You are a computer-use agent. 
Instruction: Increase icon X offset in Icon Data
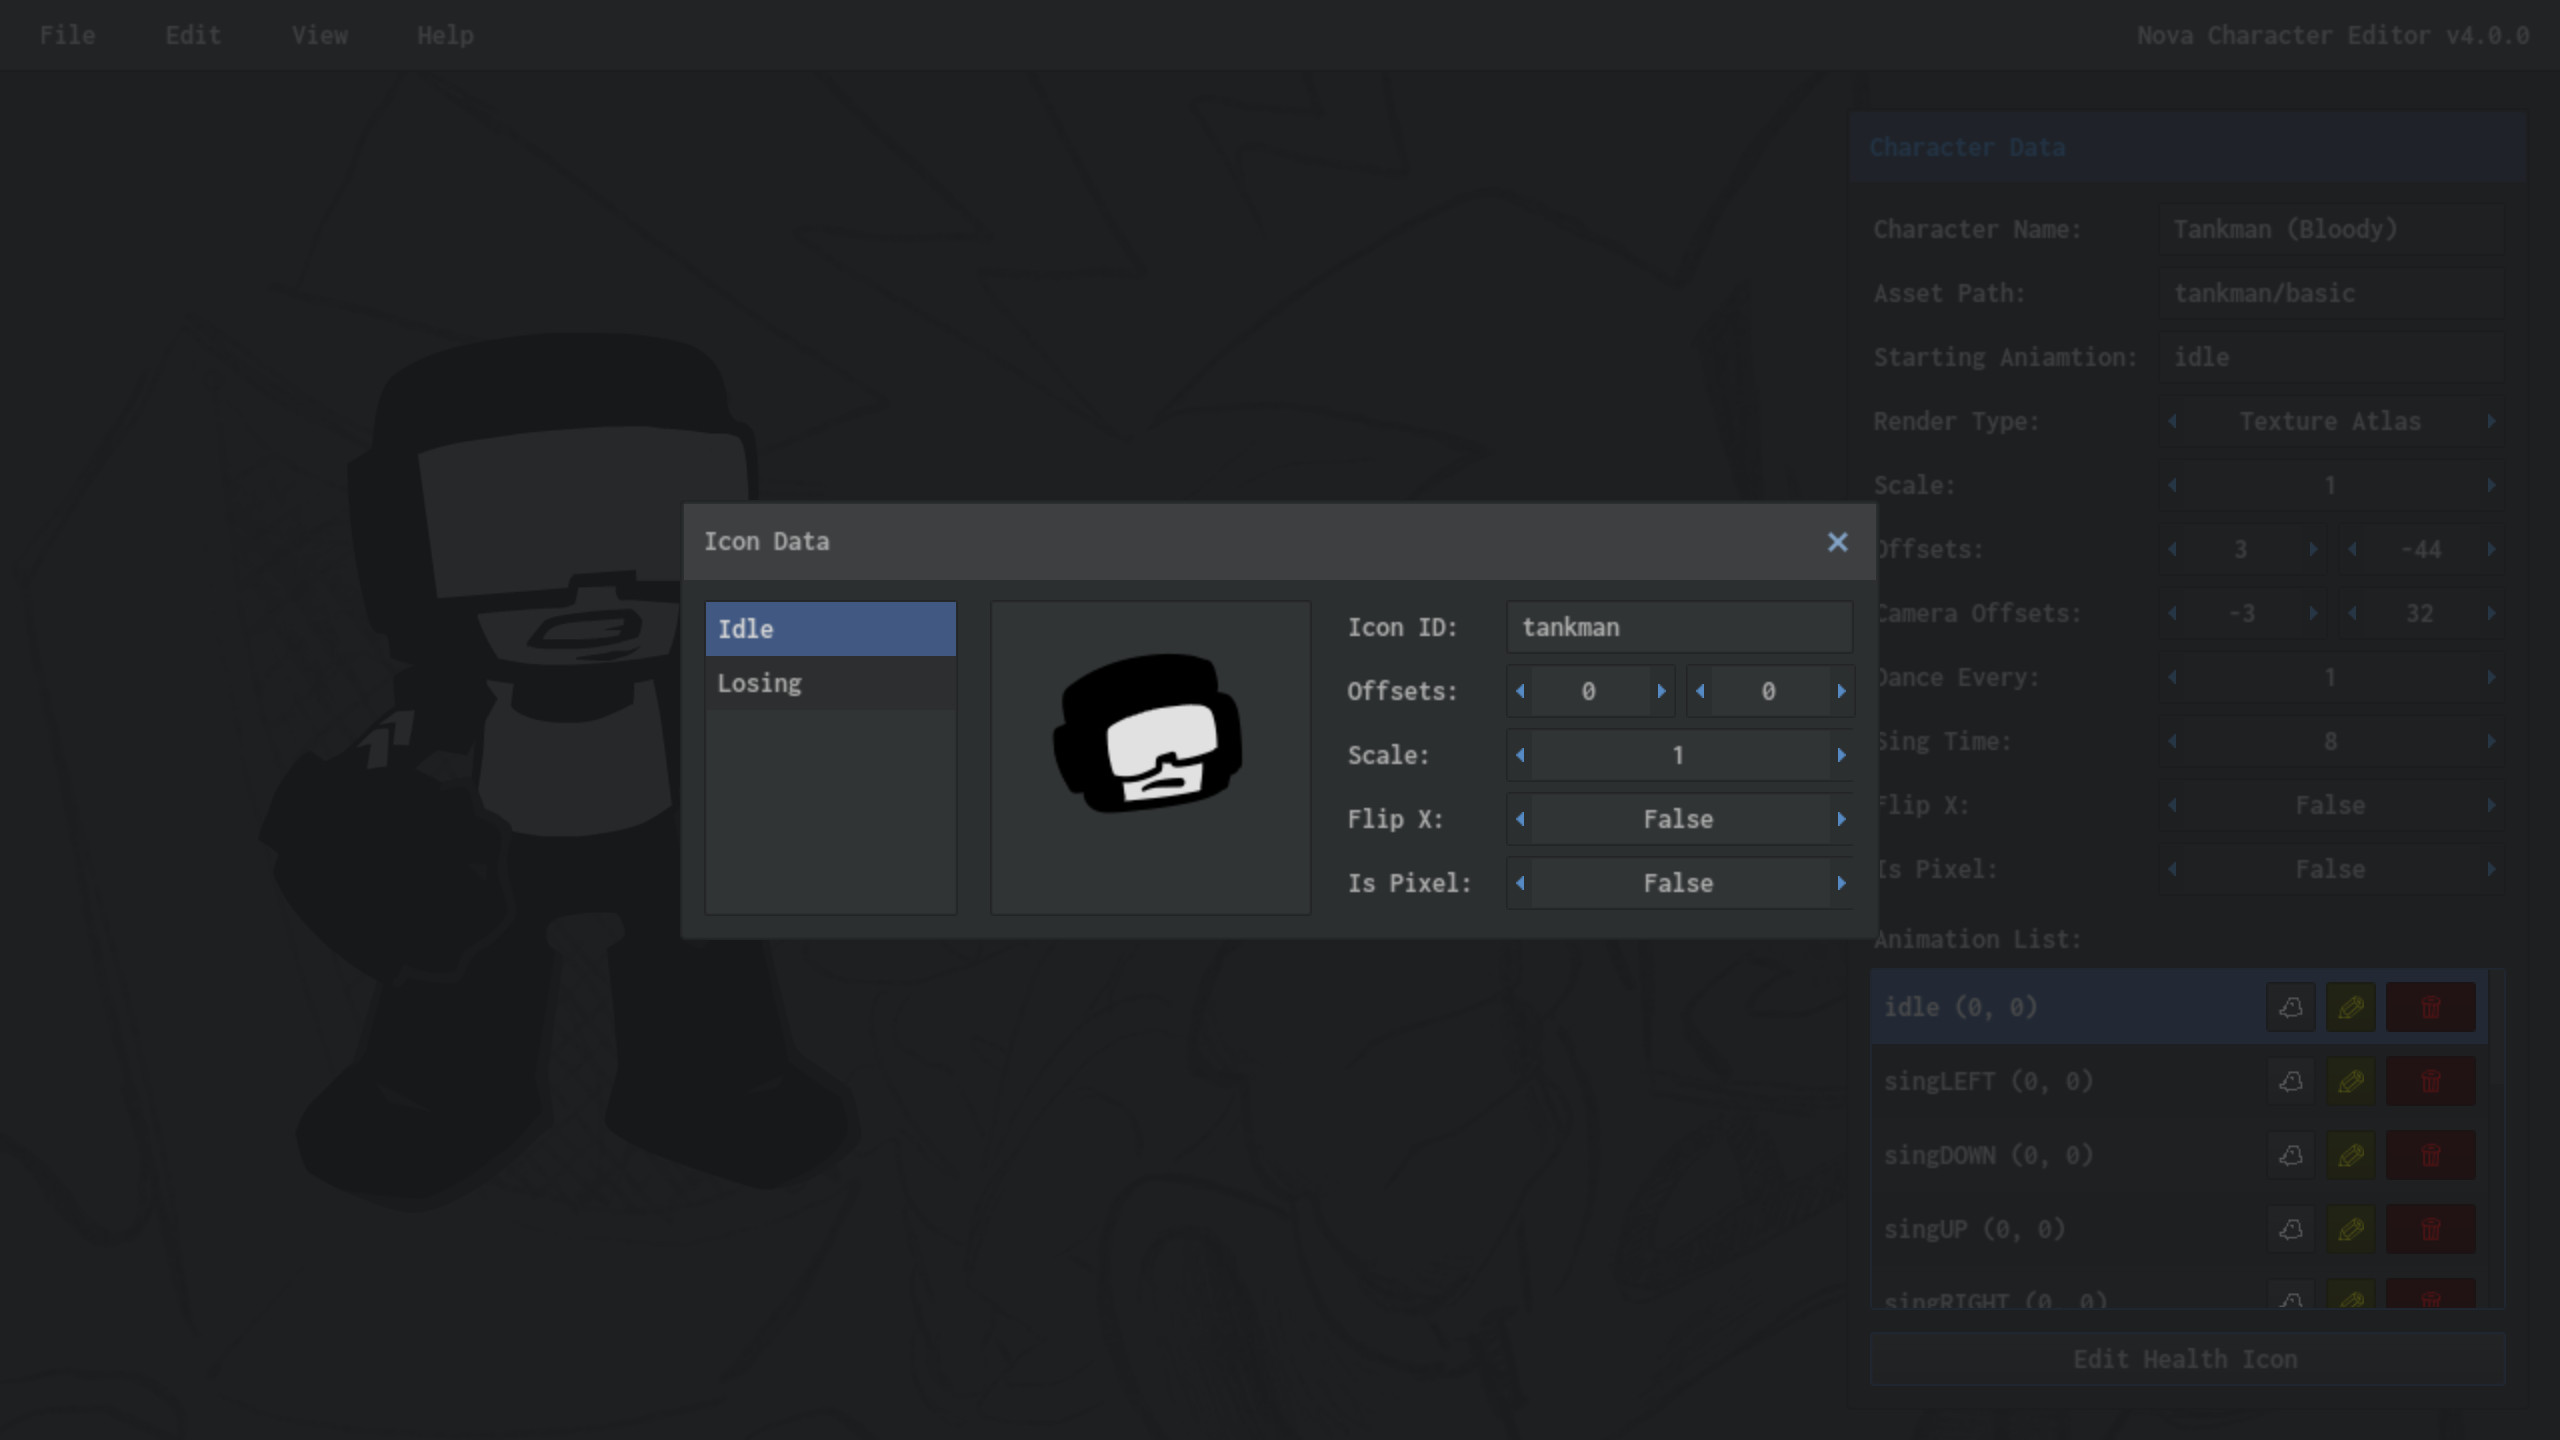tap(1662, 691)
